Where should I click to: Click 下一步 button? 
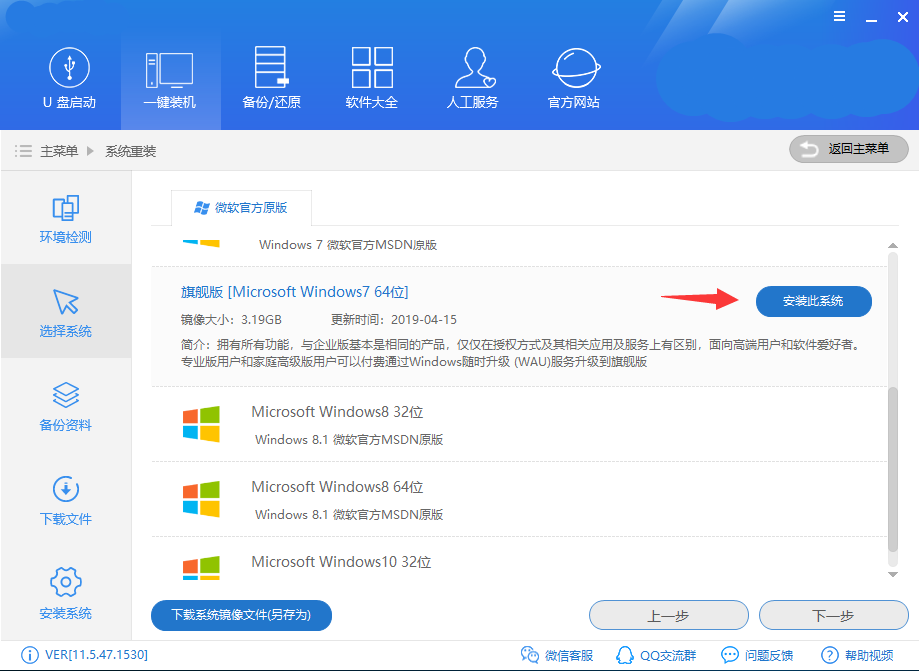pyautogui.click(x=833, y=615)
